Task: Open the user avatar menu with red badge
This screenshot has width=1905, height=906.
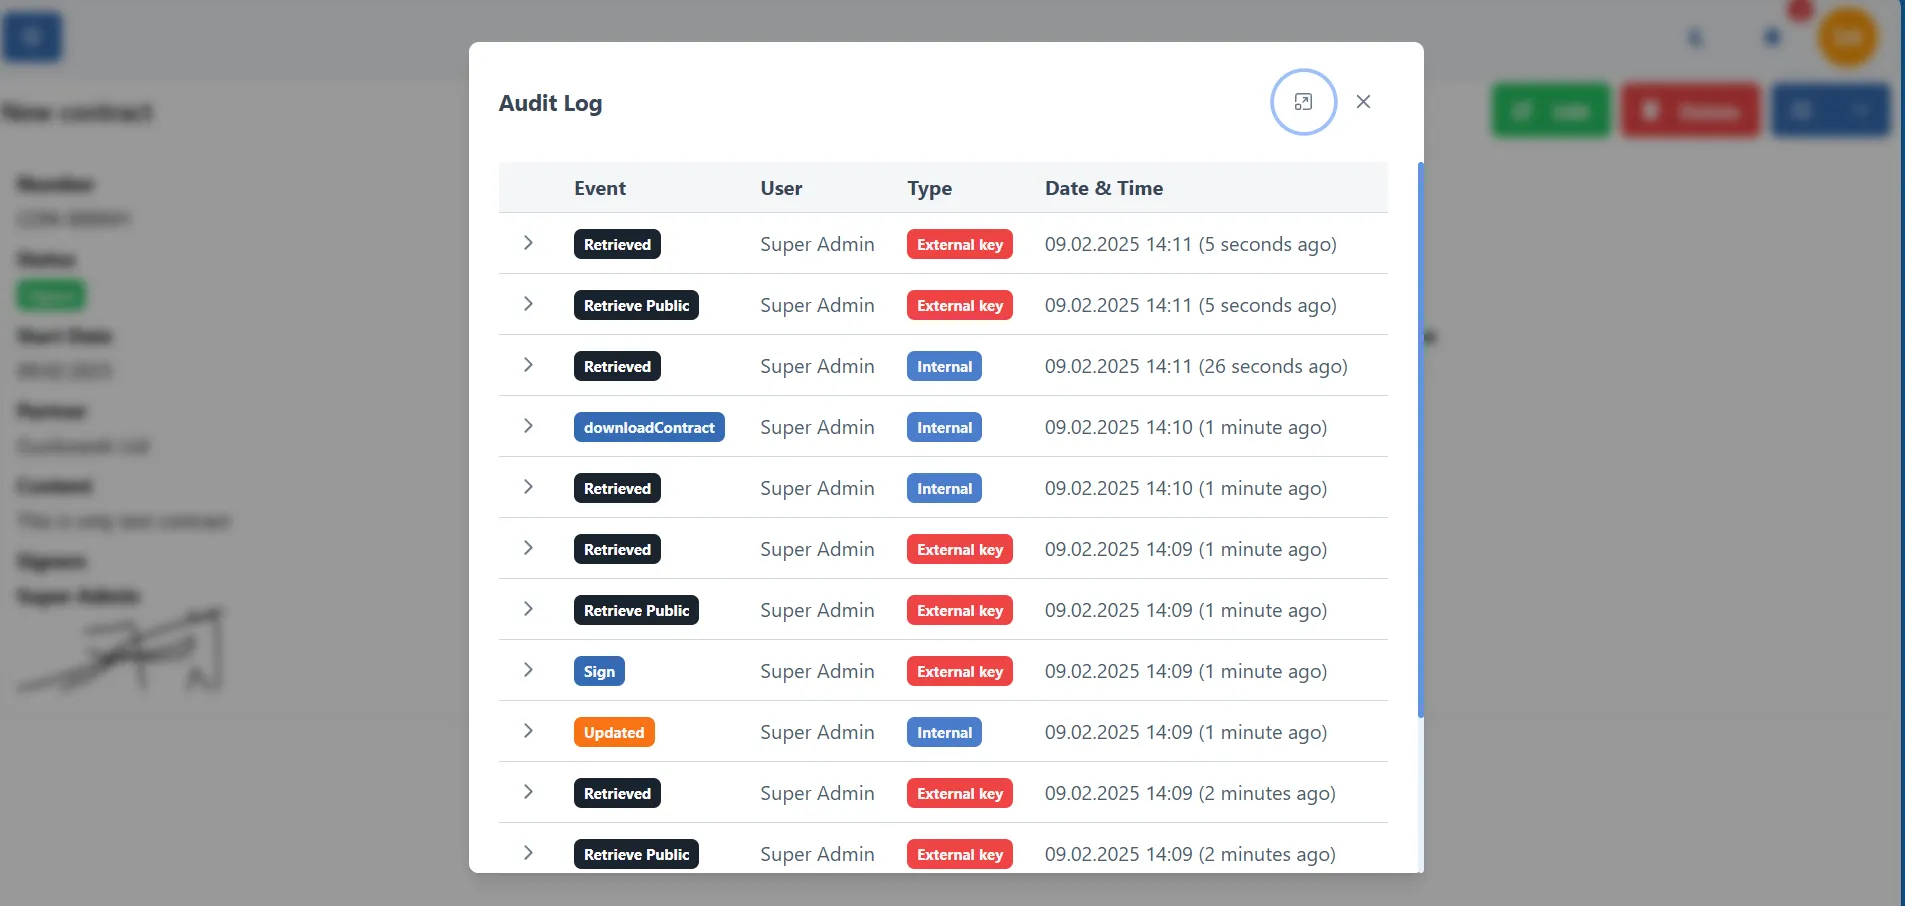Action: pos(1848,36)
